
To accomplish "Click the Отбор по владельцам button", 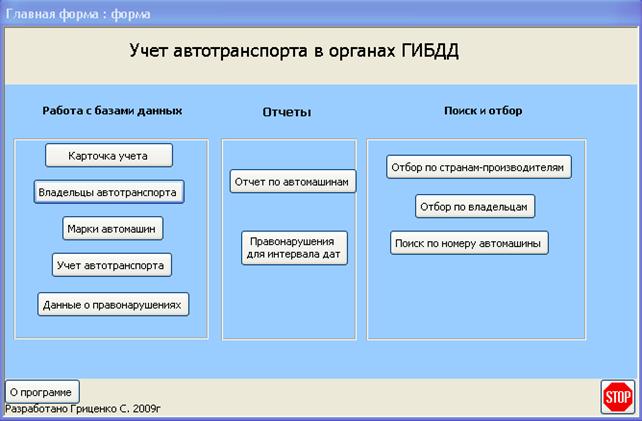I will [475, 206].
